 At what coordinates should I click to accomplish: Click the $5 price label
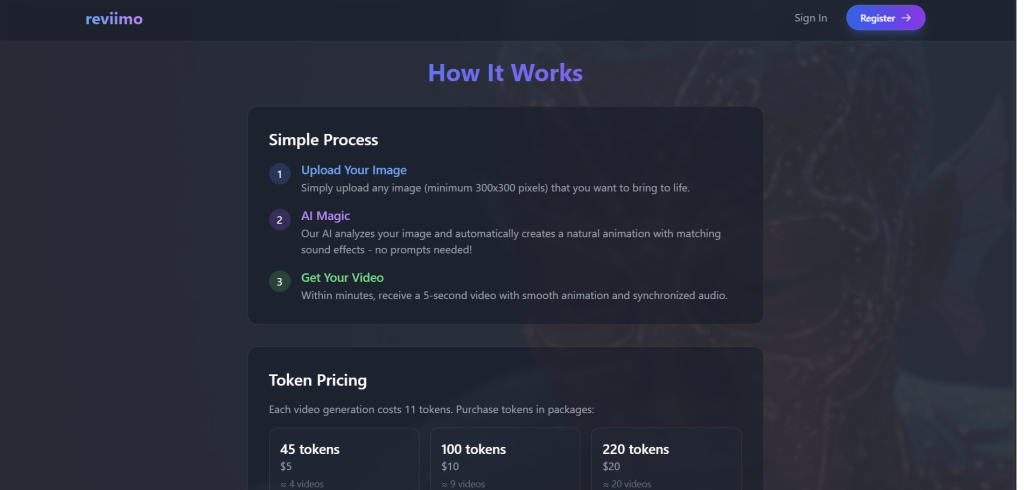pyautogui.click(x=286, y=467)
